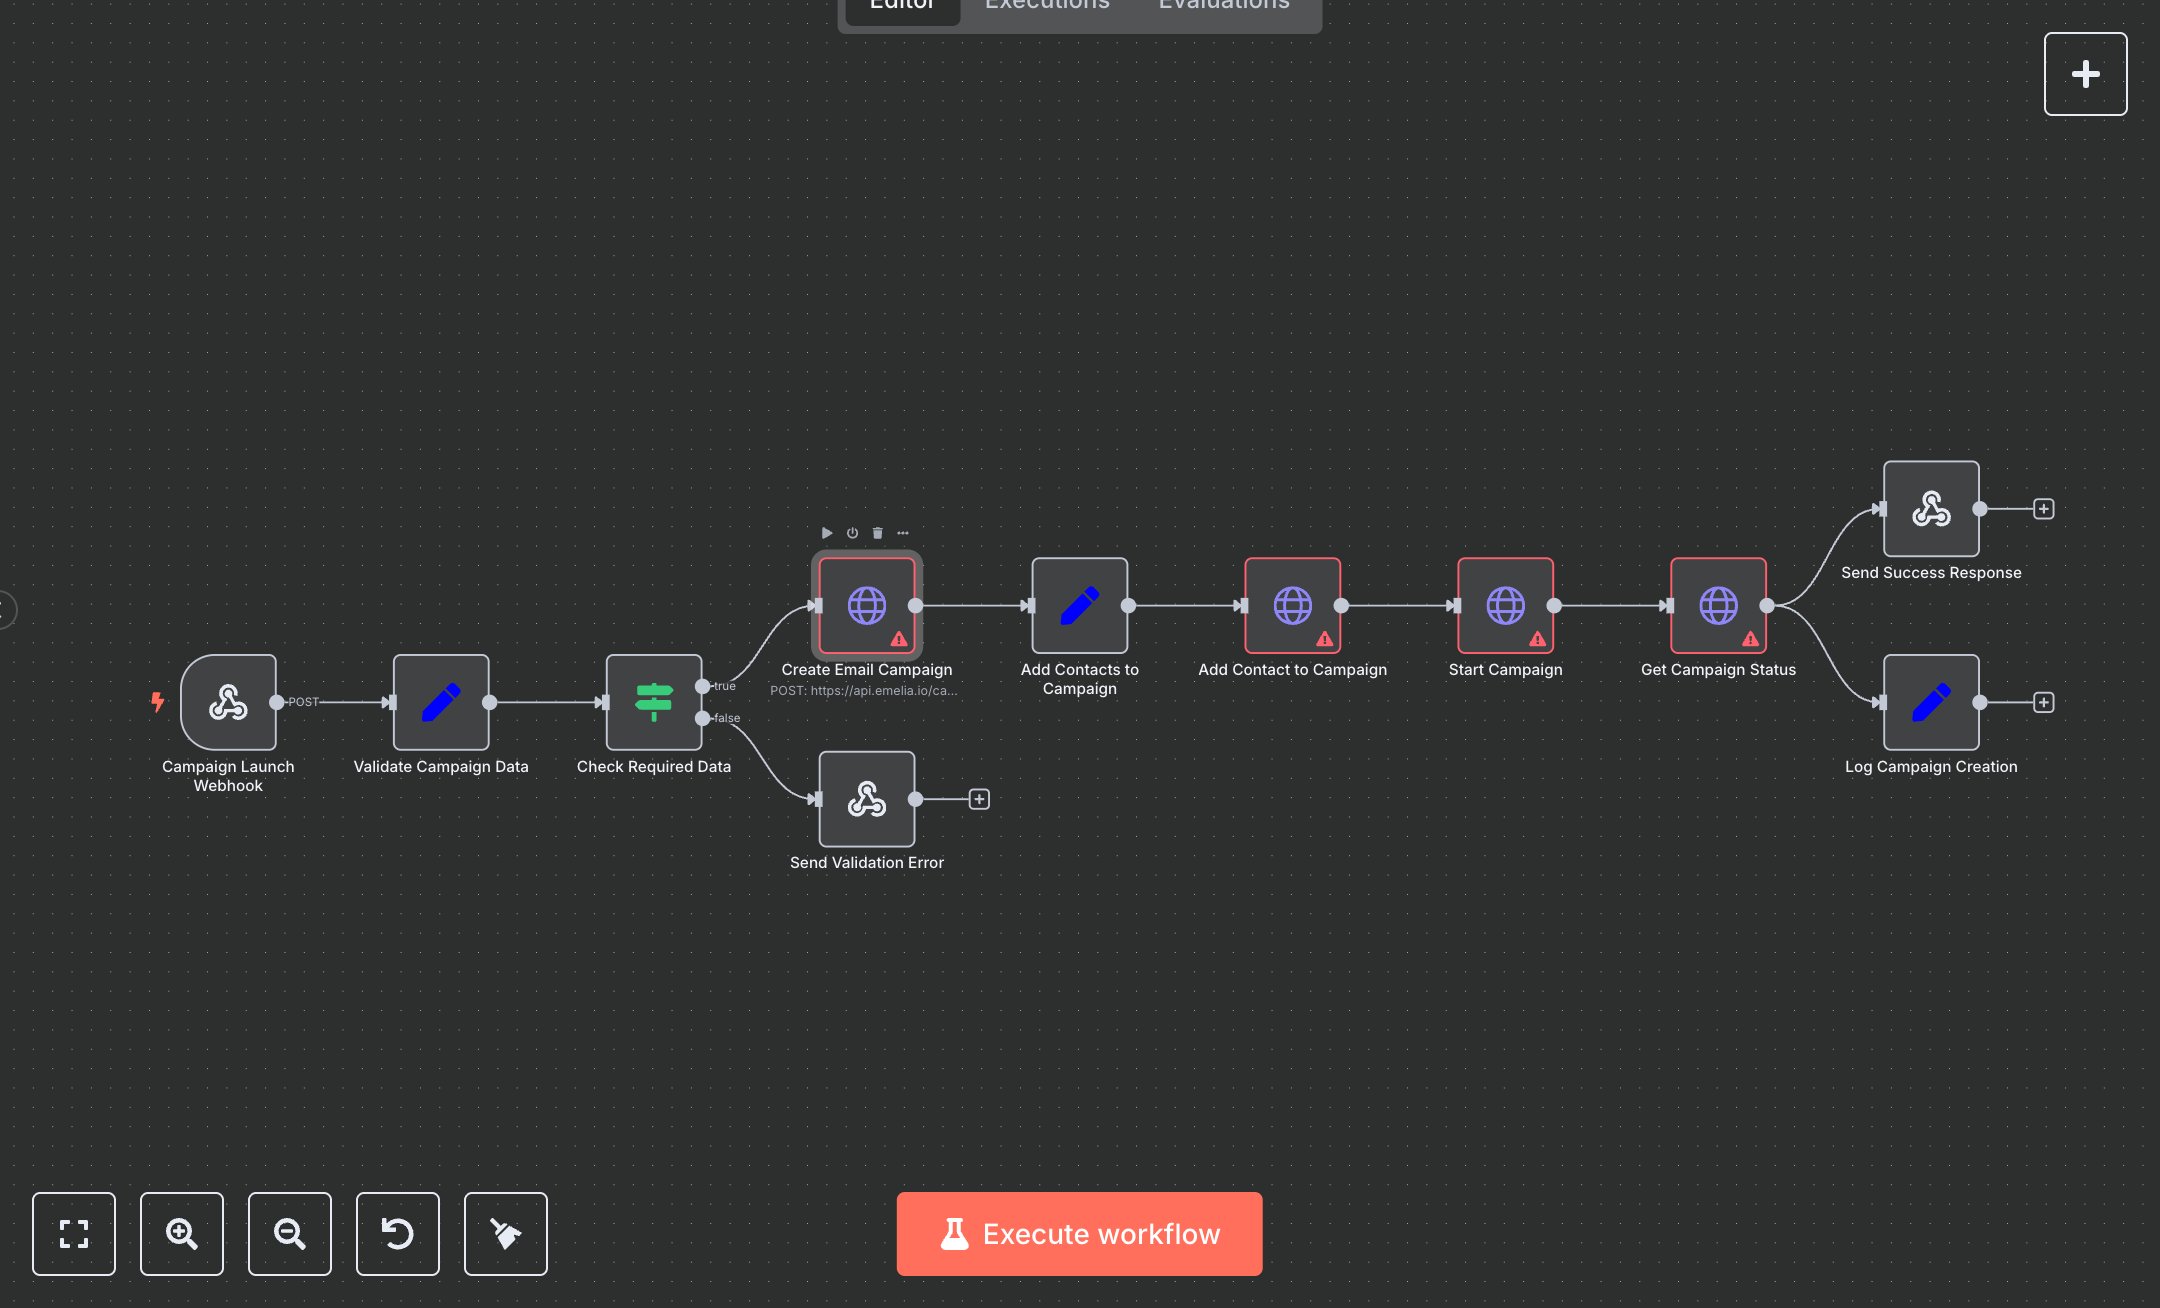Switch to the Executions tab
Image resolution: width=2160 pixels, height=1308 pixels.
pyautogui.click(x=1046, y=7)
